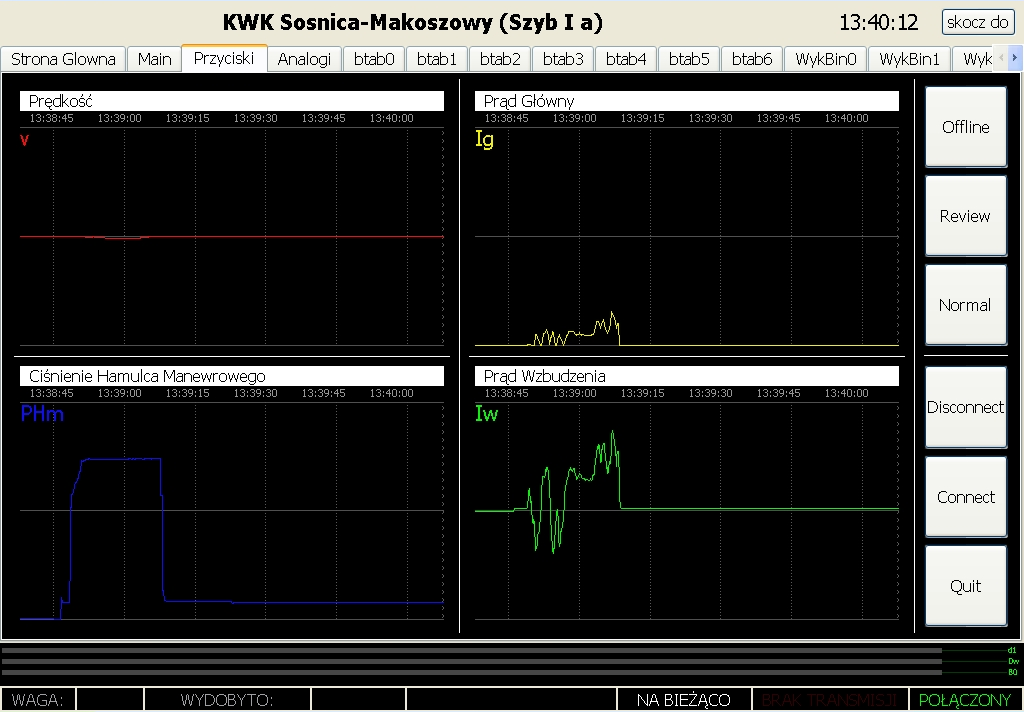Click the 13:38:45 tick on Ciśnienie chart

(52, 393)
